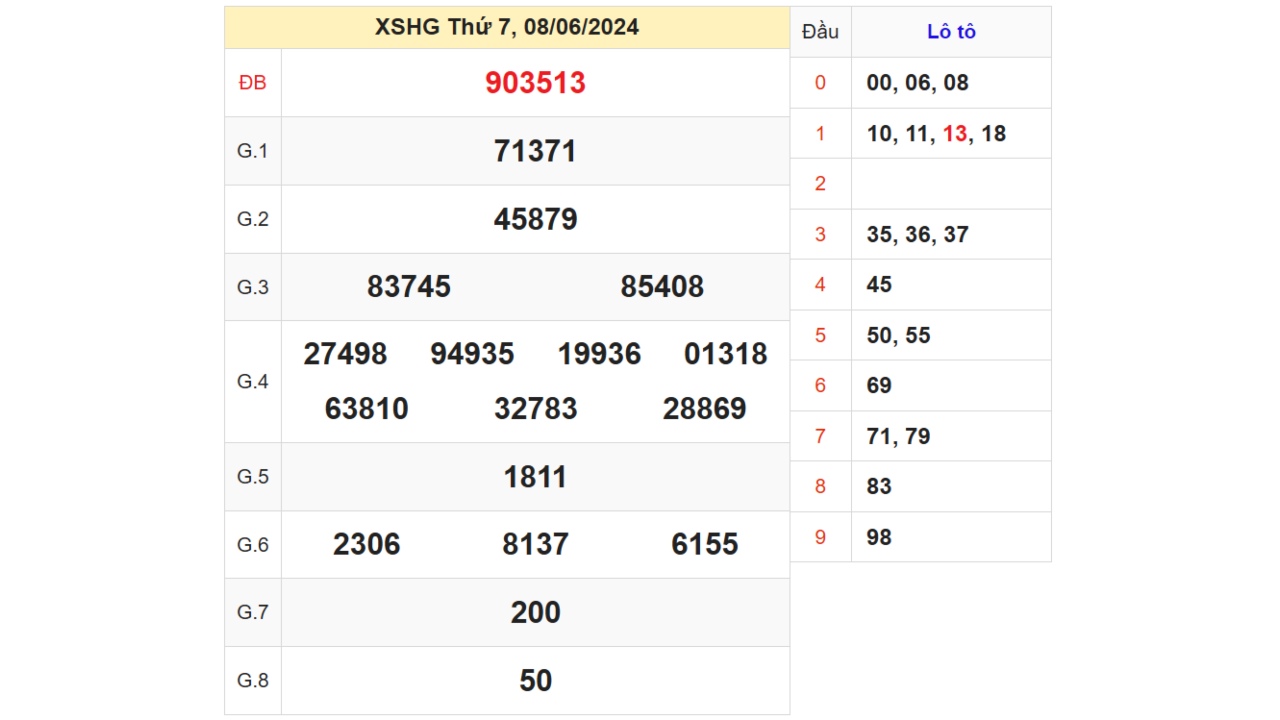
Task: Click the lô tô values 35, 36, 37
Action: point(918,235)
